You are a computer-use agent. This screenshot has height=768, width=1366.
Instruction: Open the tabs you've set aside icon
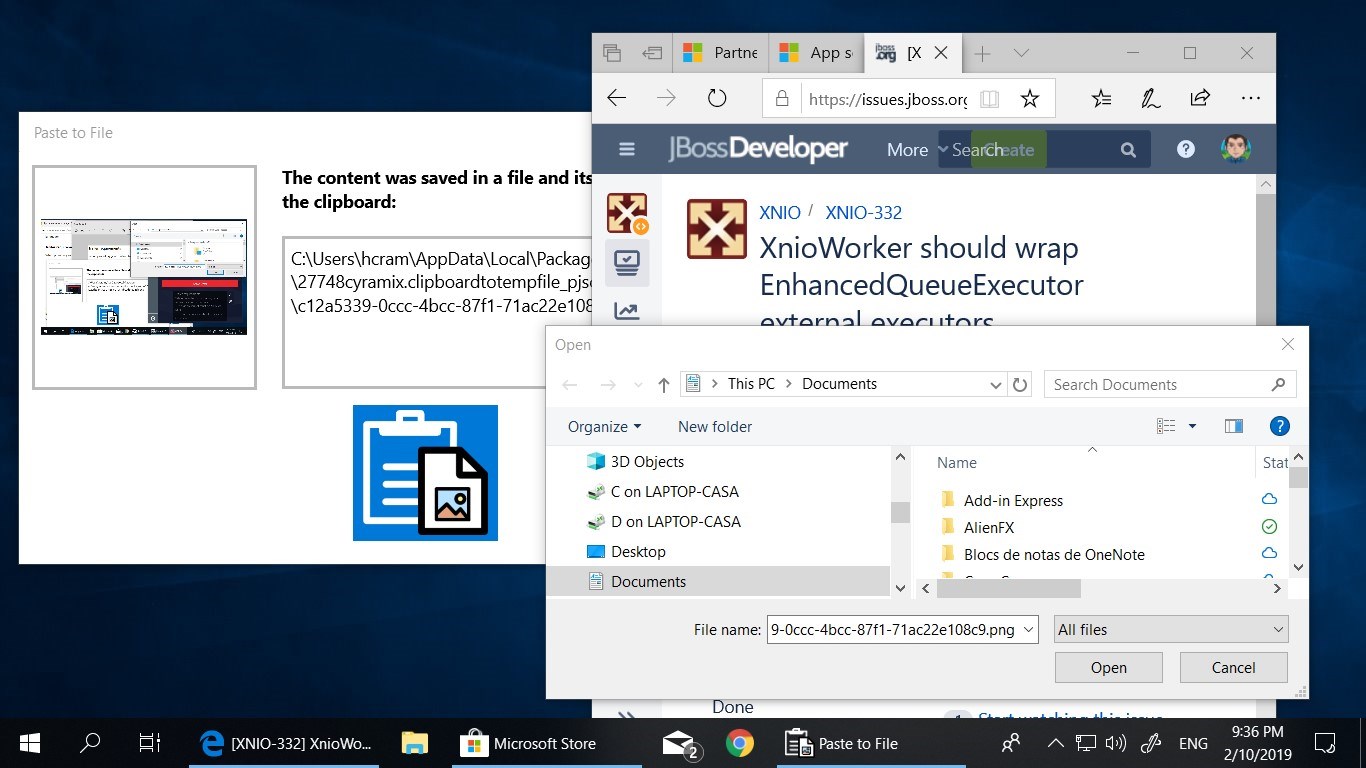612,53
